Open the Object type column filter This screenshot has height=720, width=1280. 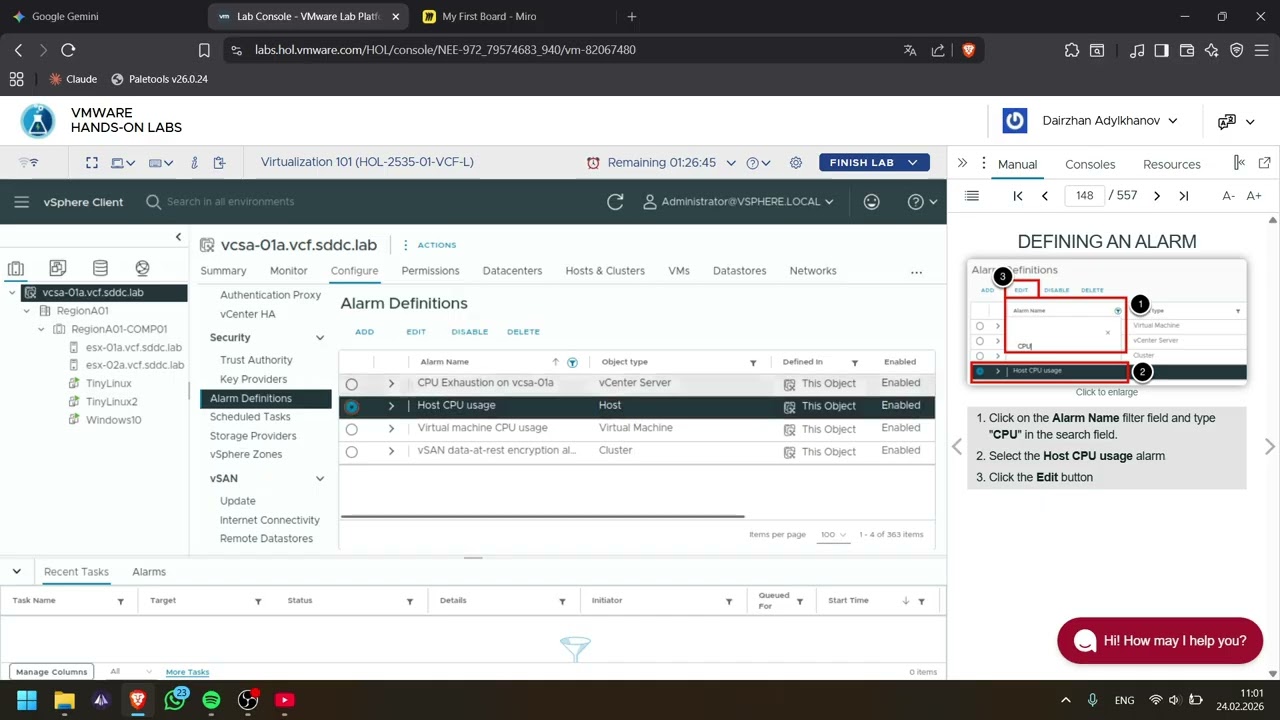pyautogui.click(x=753, y=363)
